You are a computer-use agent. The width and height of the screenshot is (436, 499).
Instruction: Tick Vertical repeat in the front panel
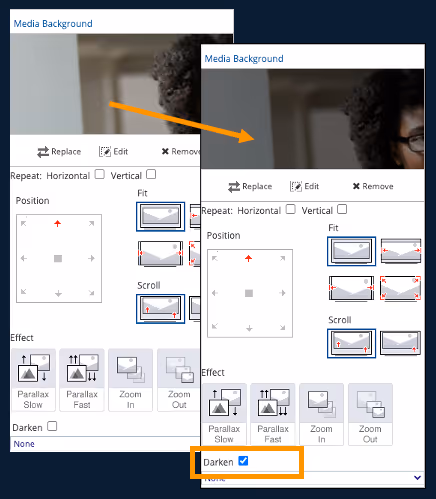coord(342,209)
